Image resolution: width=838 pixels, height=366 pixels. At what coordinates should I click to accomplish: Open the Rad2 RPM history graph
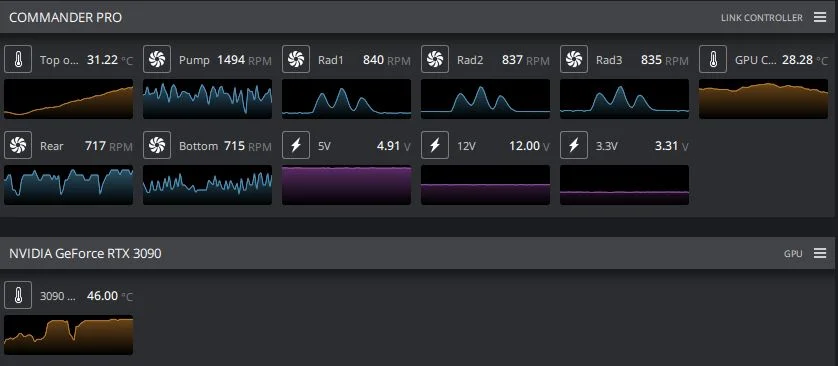click(485, 99)
